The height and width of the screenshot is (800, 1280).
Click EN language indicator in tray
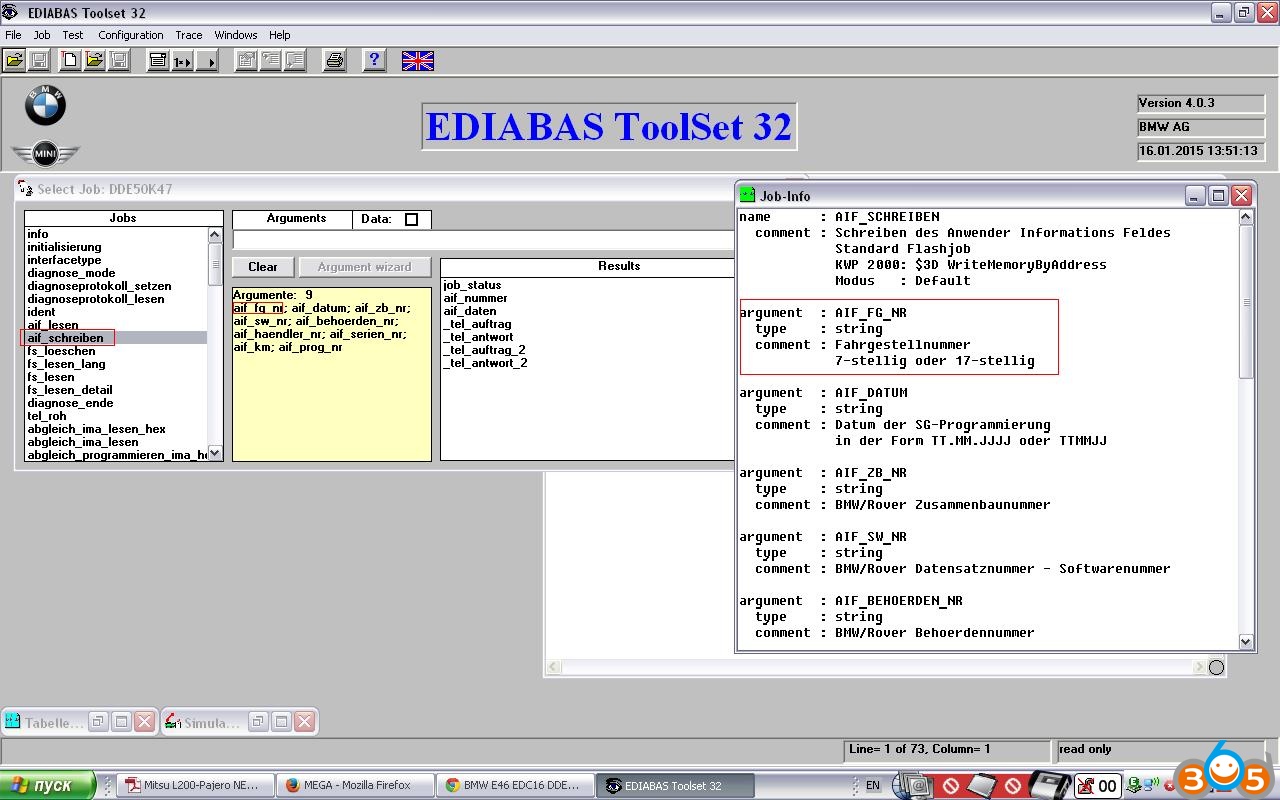click(873, 785)
